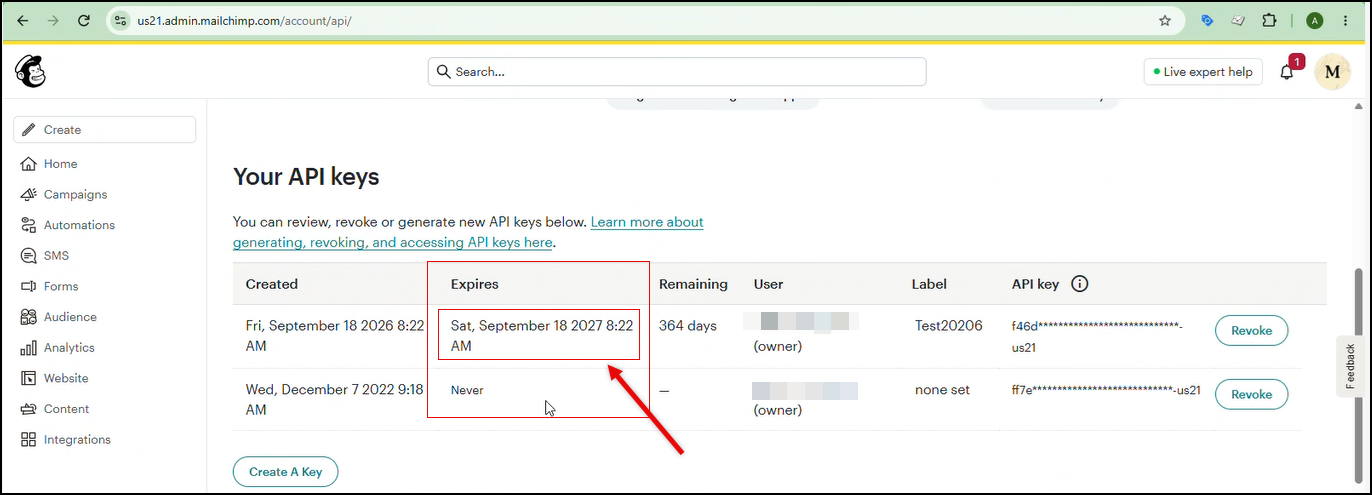Viewport: 1372px width, 495px height.
Task: Revoke the "none set" API key
Action: 1251,394
